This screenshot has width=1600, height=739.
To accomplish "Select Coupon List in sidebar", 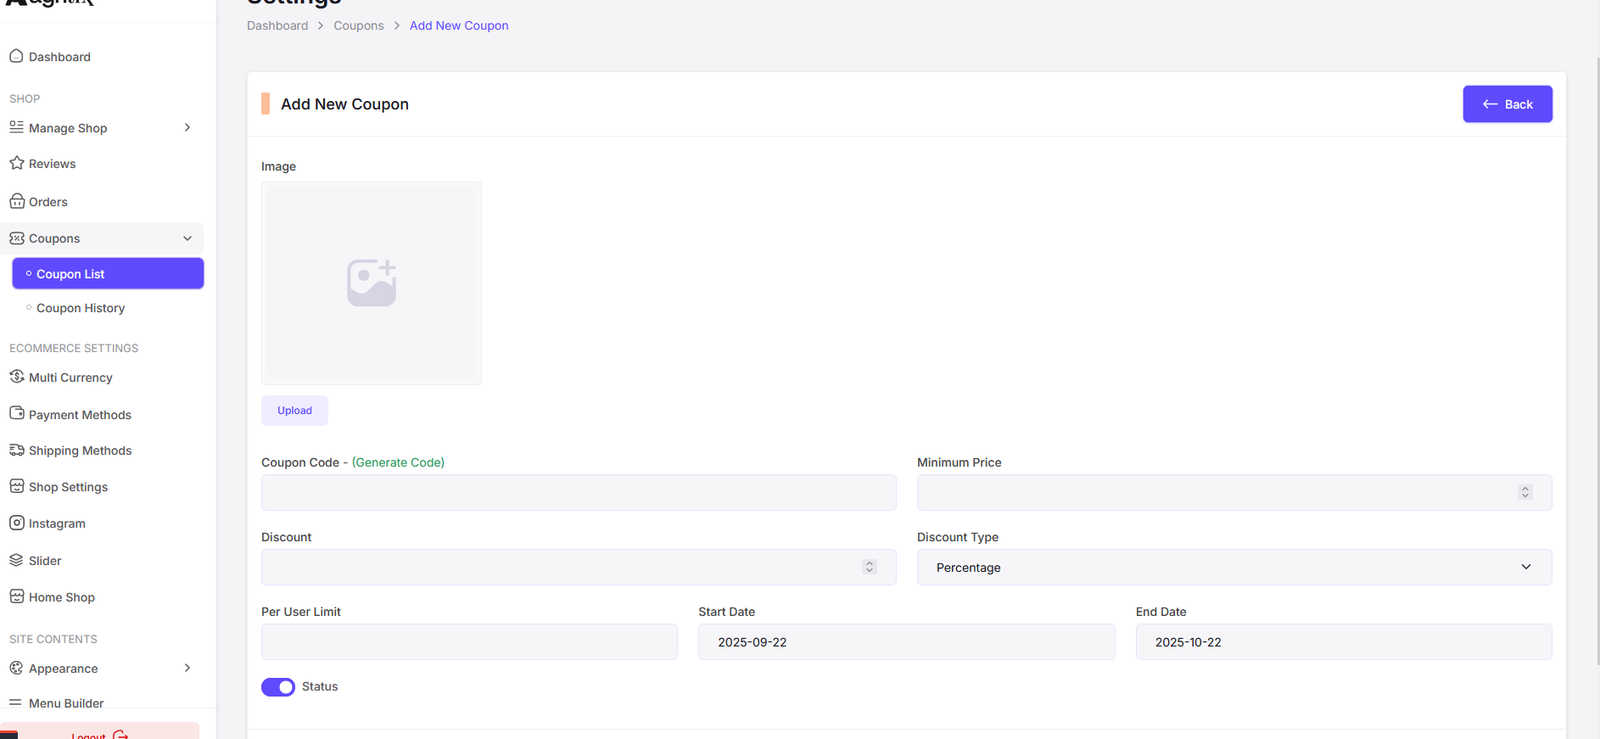I will [108, 274].
